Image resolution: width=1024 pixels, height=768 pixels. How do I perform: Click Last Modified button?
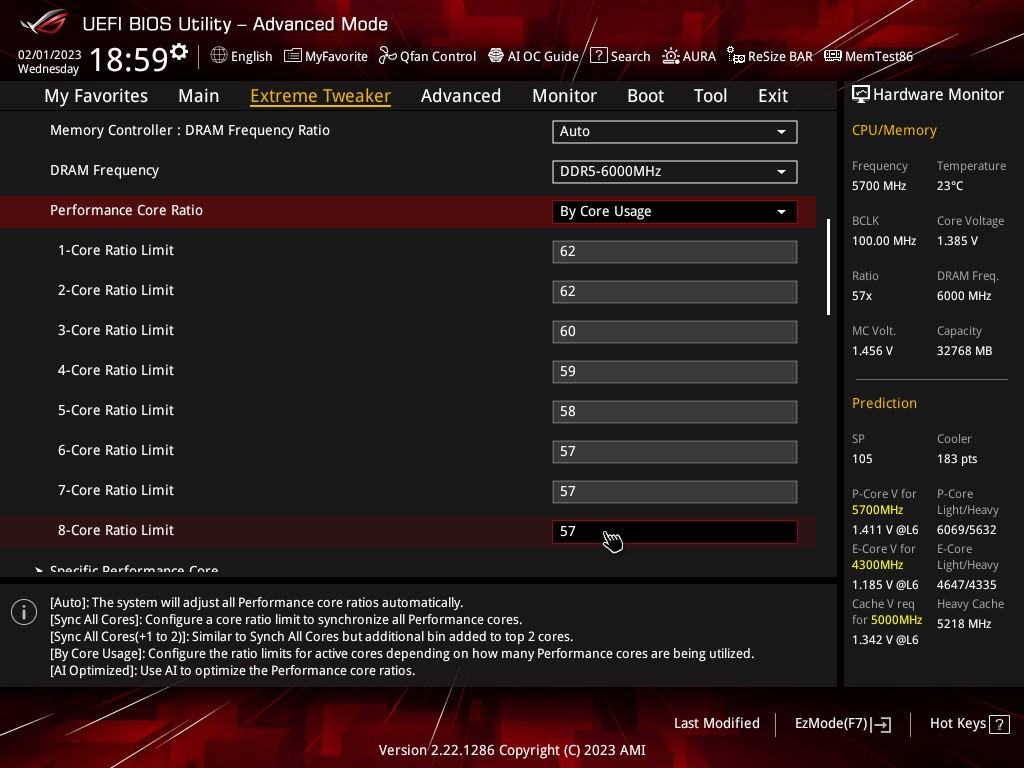(x=716, y=724)
